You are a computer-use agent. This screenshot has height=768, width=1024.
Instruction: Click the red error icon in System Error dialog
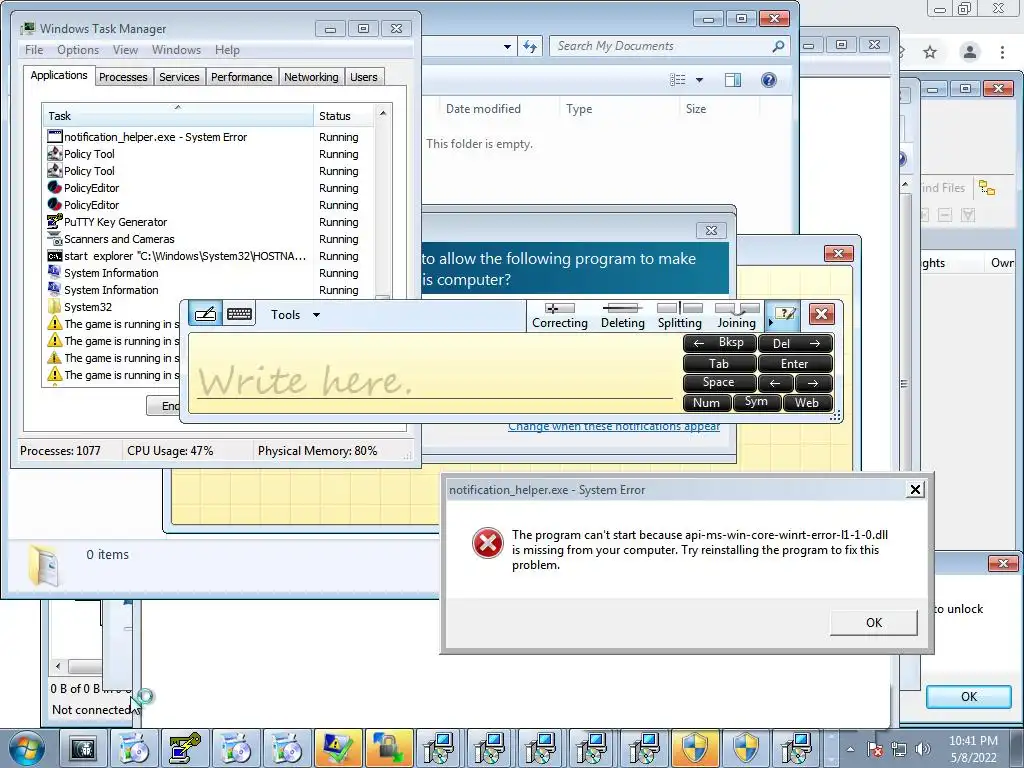[x=488, y=543]
